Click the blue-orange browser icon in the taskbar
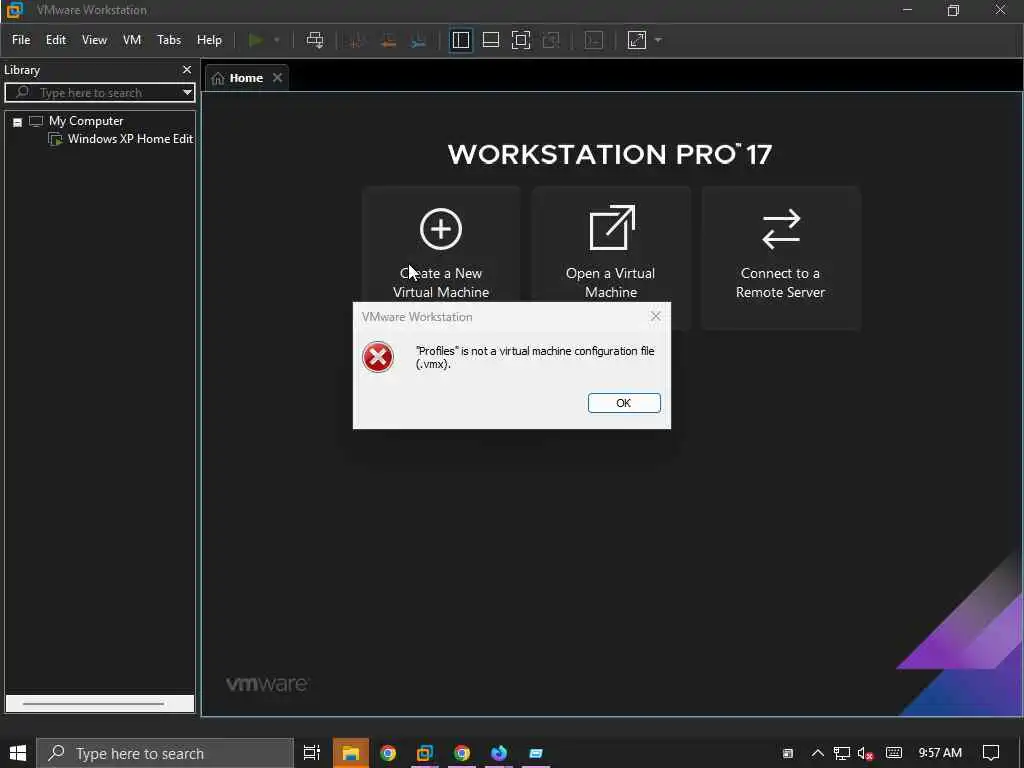The height and width of the screenshot is (768, 1024). tap(499, 753)
